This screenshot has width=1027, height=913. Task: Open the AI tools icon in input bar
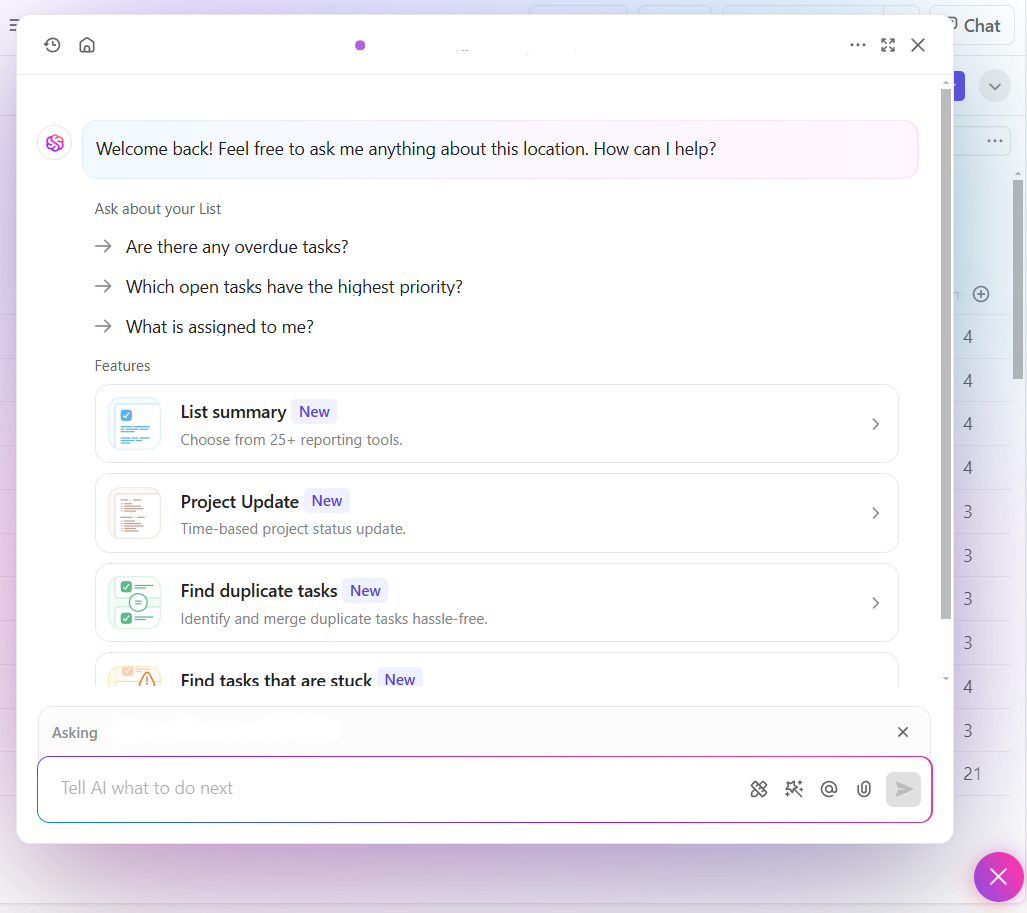(758, 789)
